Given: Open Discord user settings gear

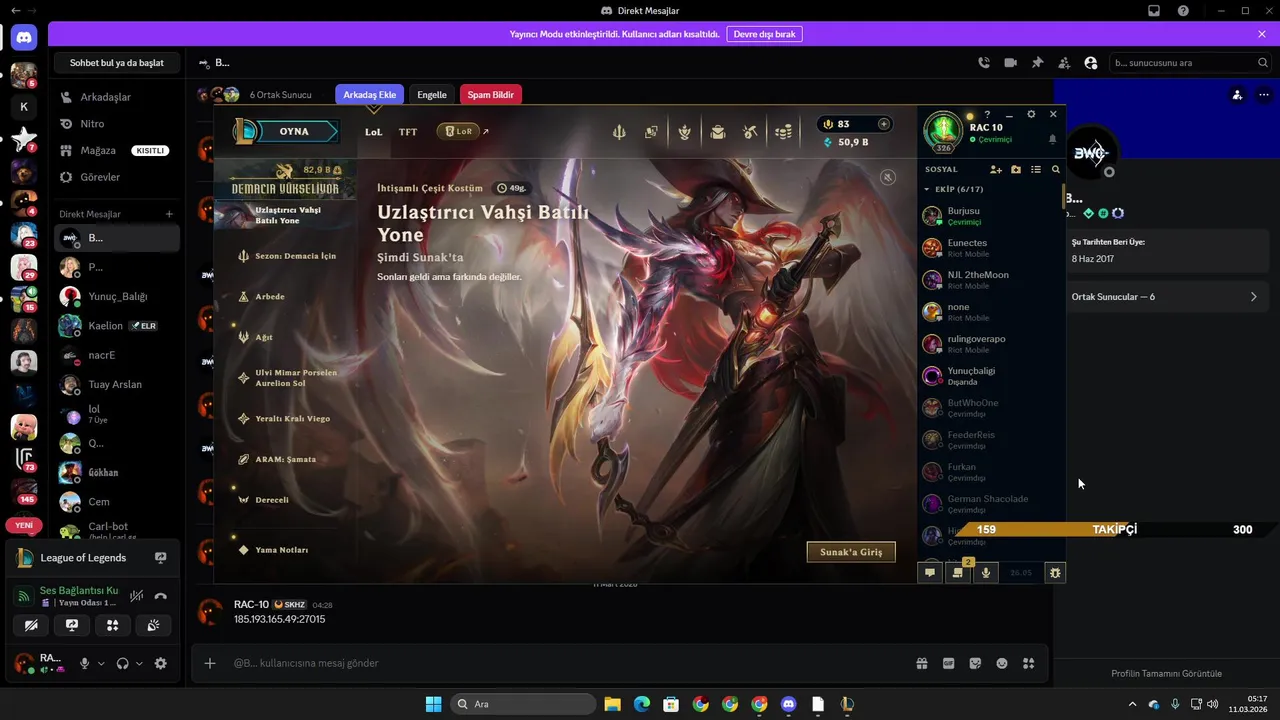Looking at the screenshot, I should pos(160,663).
